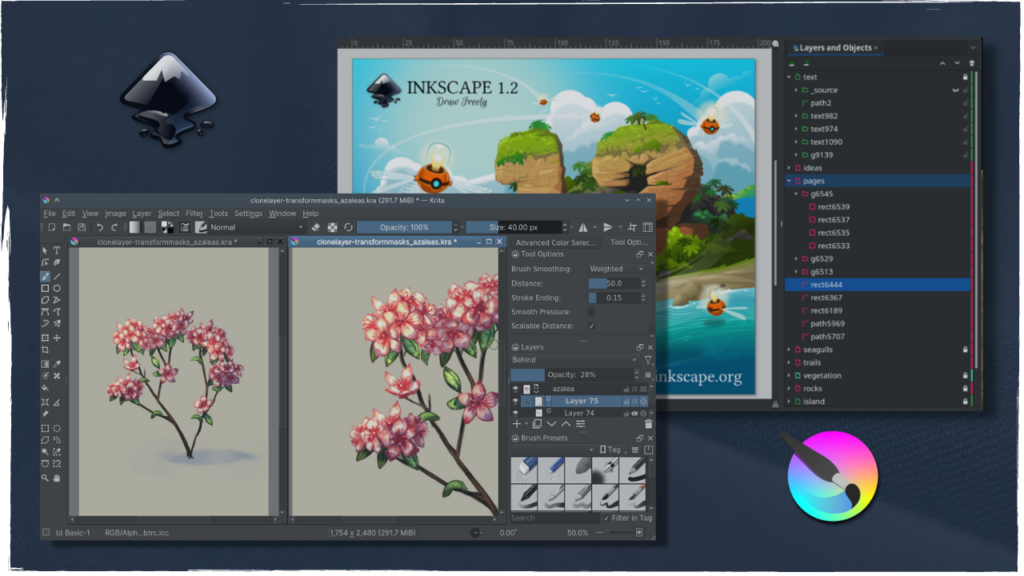
Task: Expand the ideas layer in Inkscape
Action: pos(789,168)
